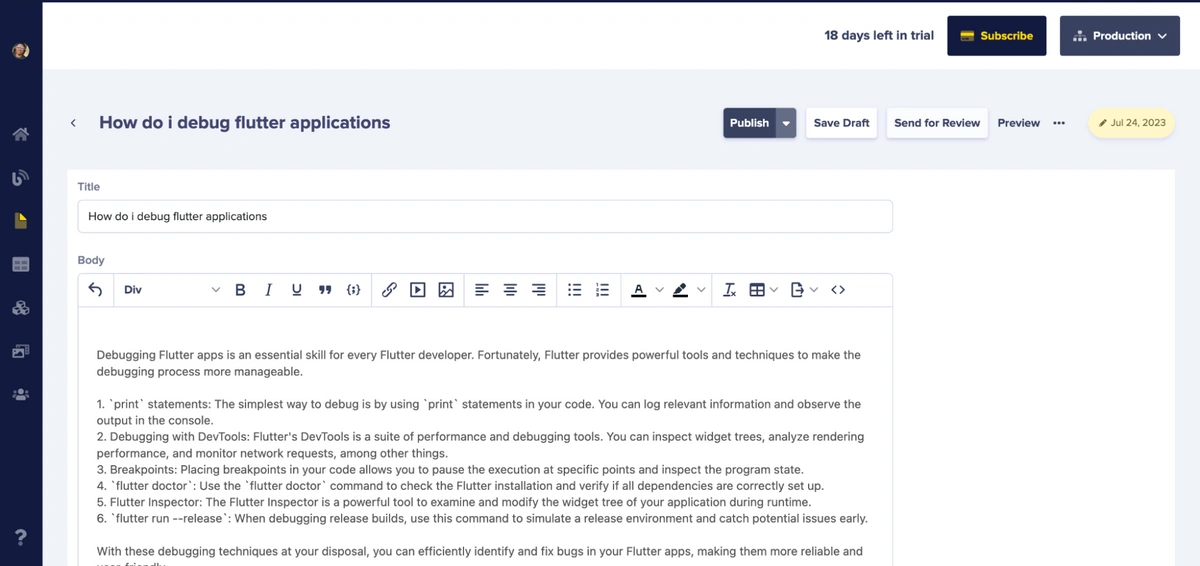Viewport: 1200px width, 566px height.
Task: Open the help question mark in sidebar
Action: coord(21,538)
